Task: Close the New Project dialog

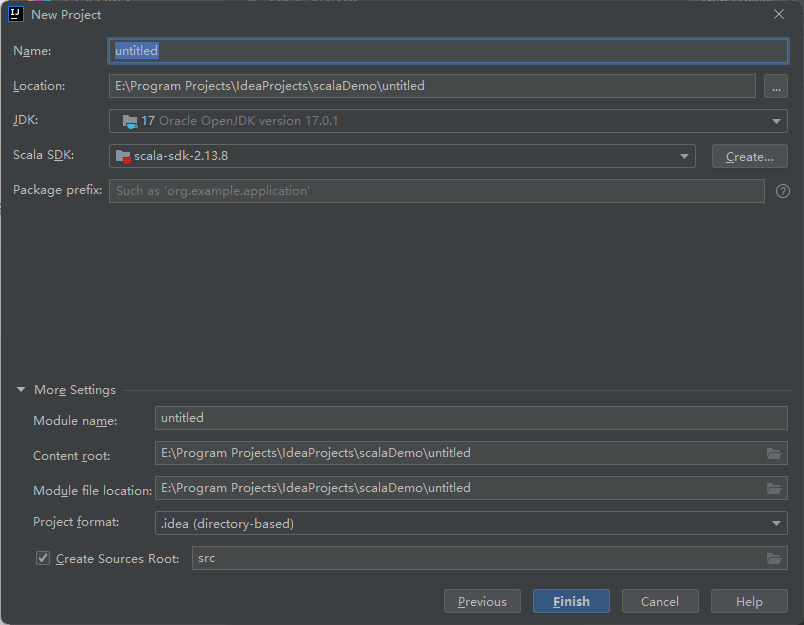Action: pyautogui.click(x=778, y=14)
